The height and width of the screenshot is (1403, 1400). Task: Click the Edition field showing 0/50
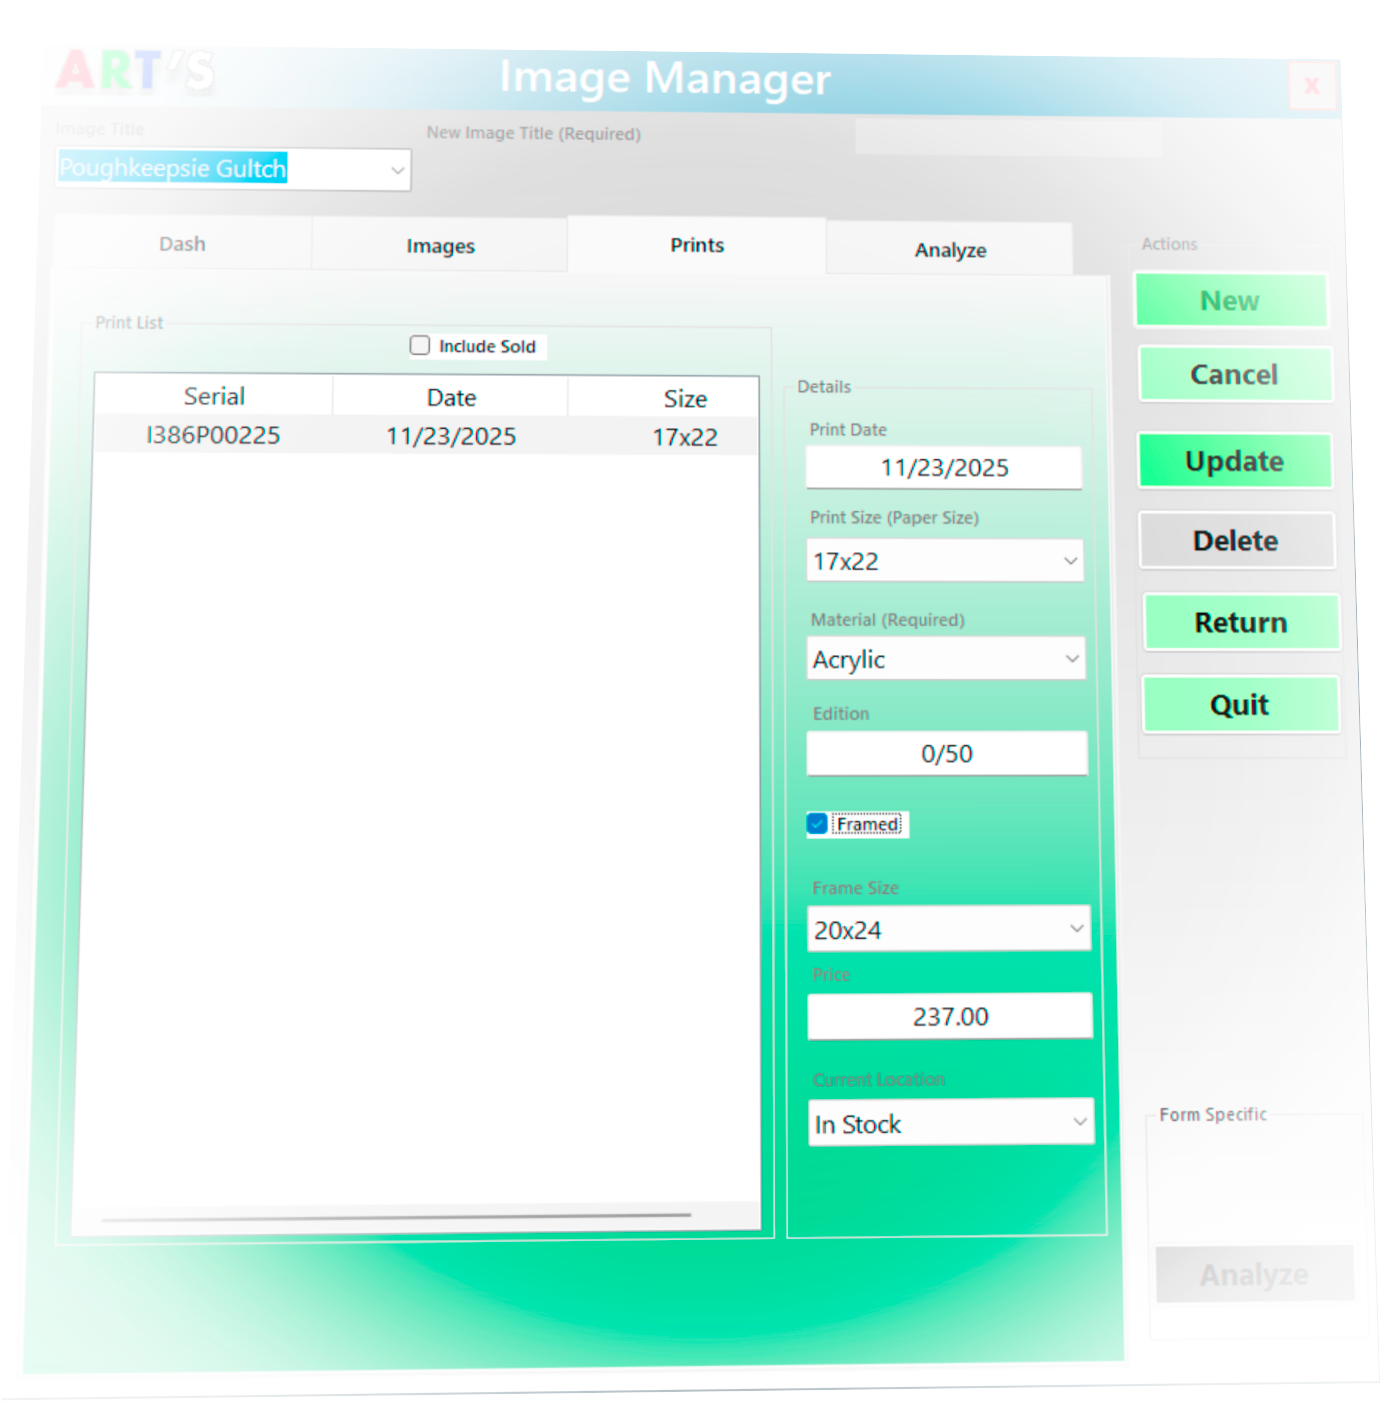coord(947,753)
